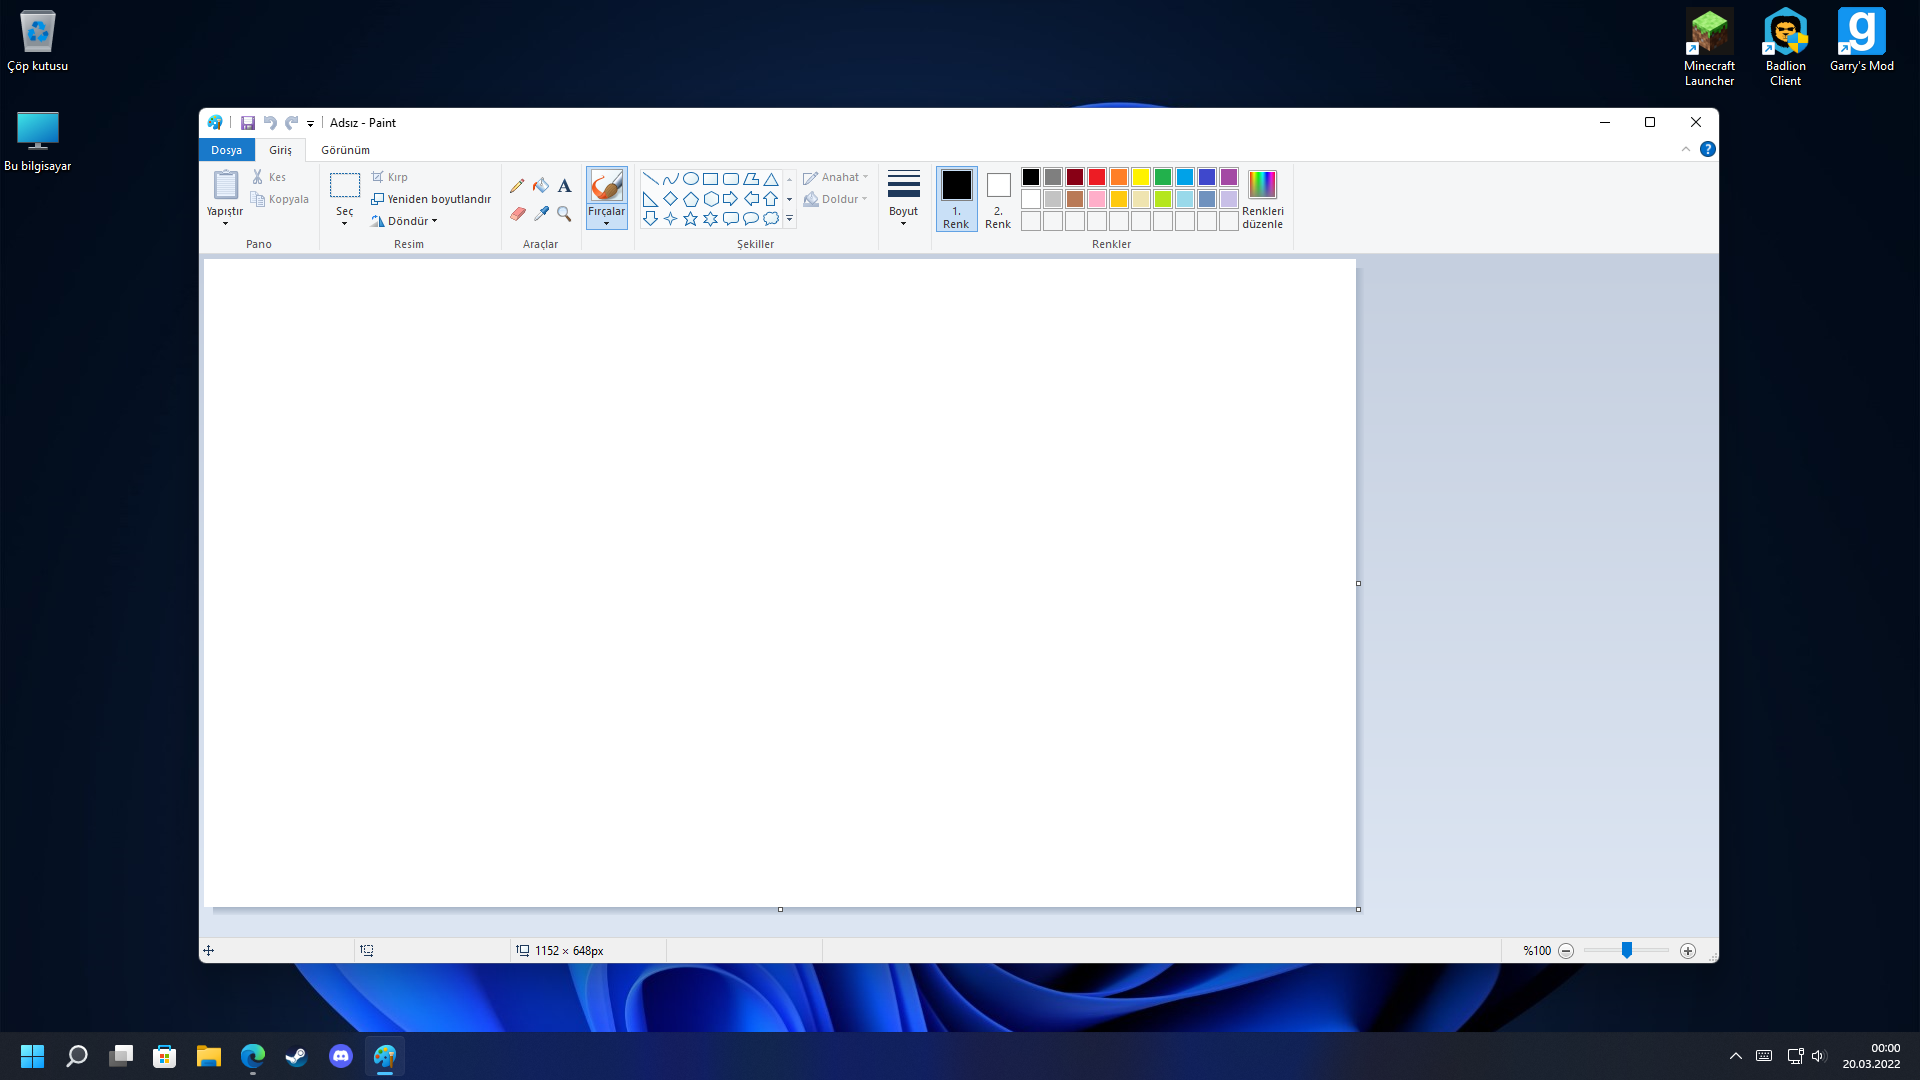Expand the Fırçalar brushes dropdown arrow
The width and height of the screenshot is (1920, 1080).
click(x=606, y=224)
